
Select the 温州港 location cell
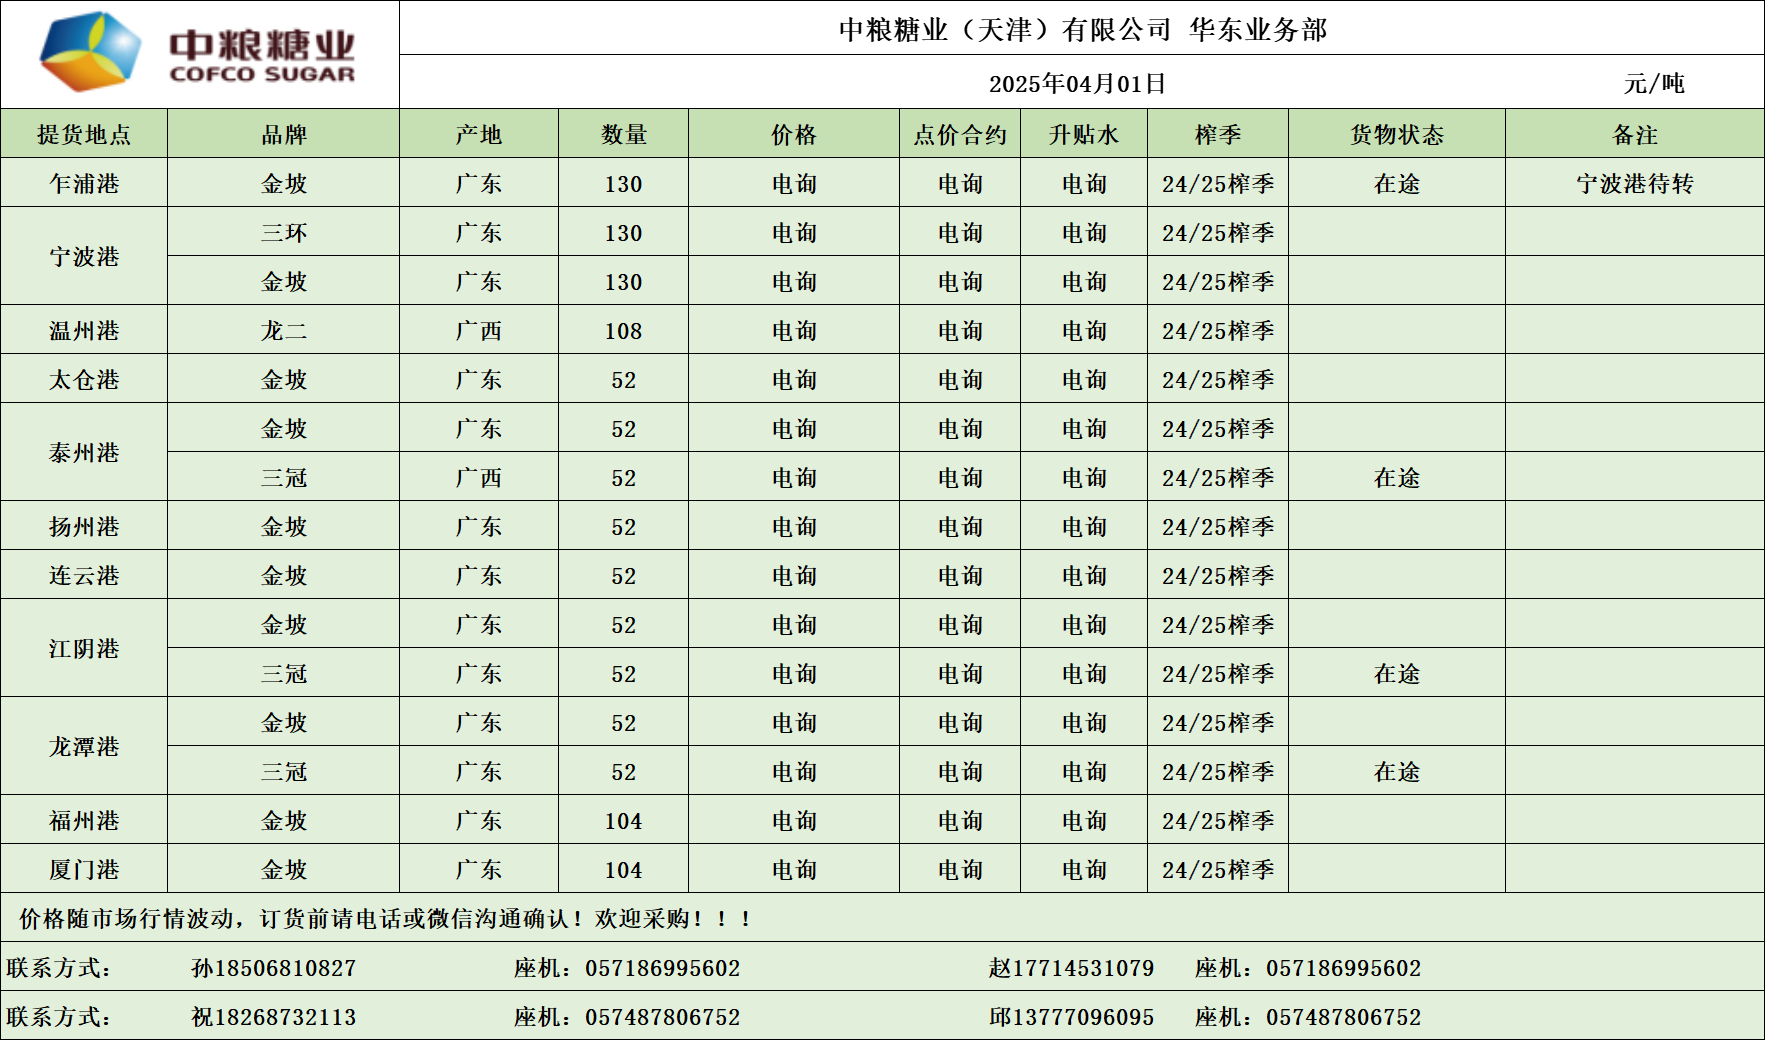(x=84, y=330)
